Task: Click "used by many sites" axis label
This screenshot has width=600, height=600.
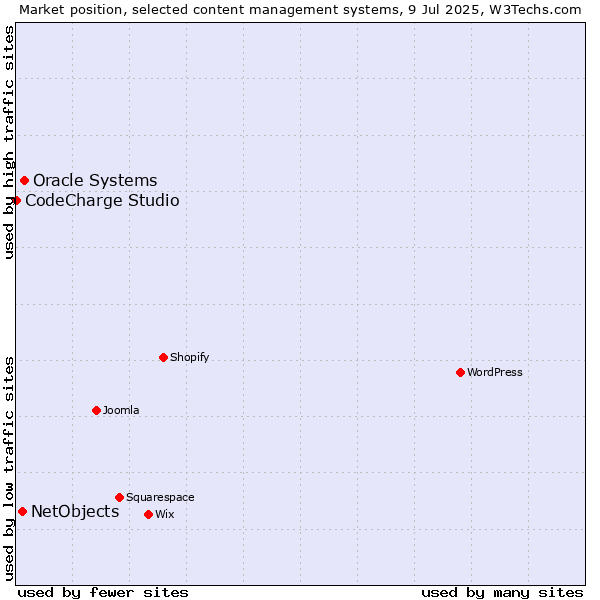Action: tap(502, 592)
